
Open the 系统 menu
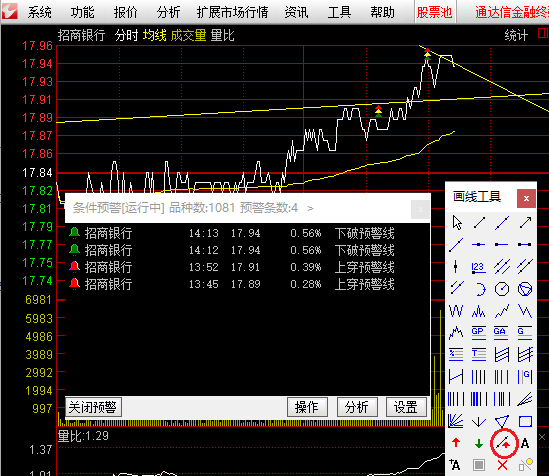point(40,13)
